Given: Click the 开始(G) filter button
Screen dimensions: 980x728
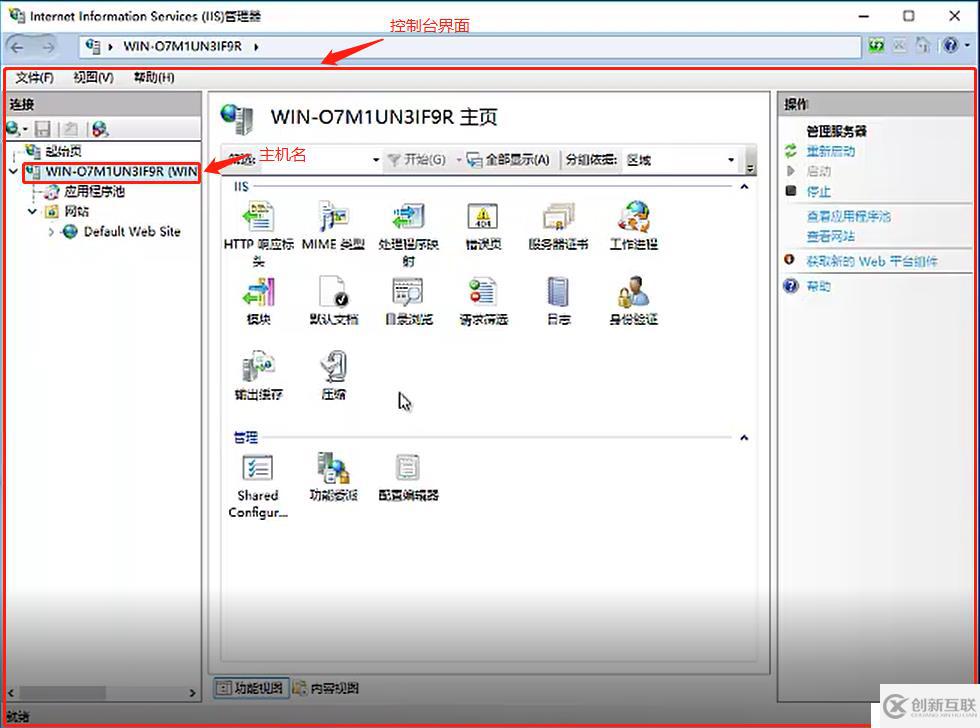Looking at the screenshot, I should pos(416,160).
